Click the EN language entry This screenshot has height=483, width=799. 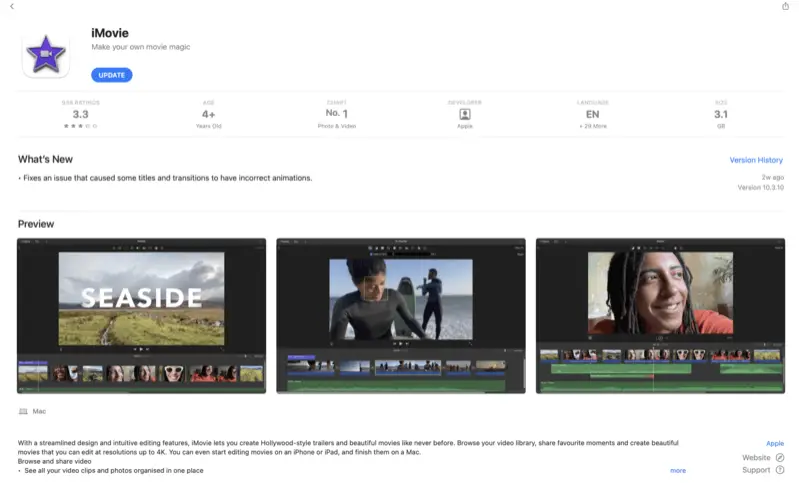[593, 115]
